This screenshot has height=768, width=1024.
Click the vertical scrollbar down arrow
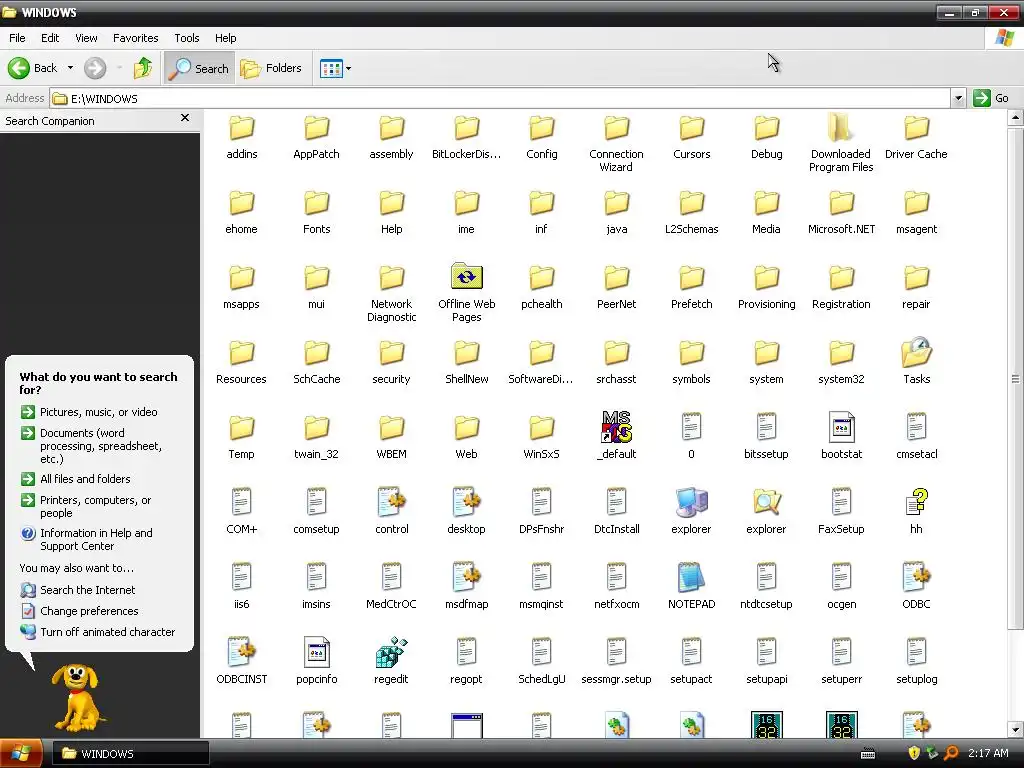click(1016, 729)
